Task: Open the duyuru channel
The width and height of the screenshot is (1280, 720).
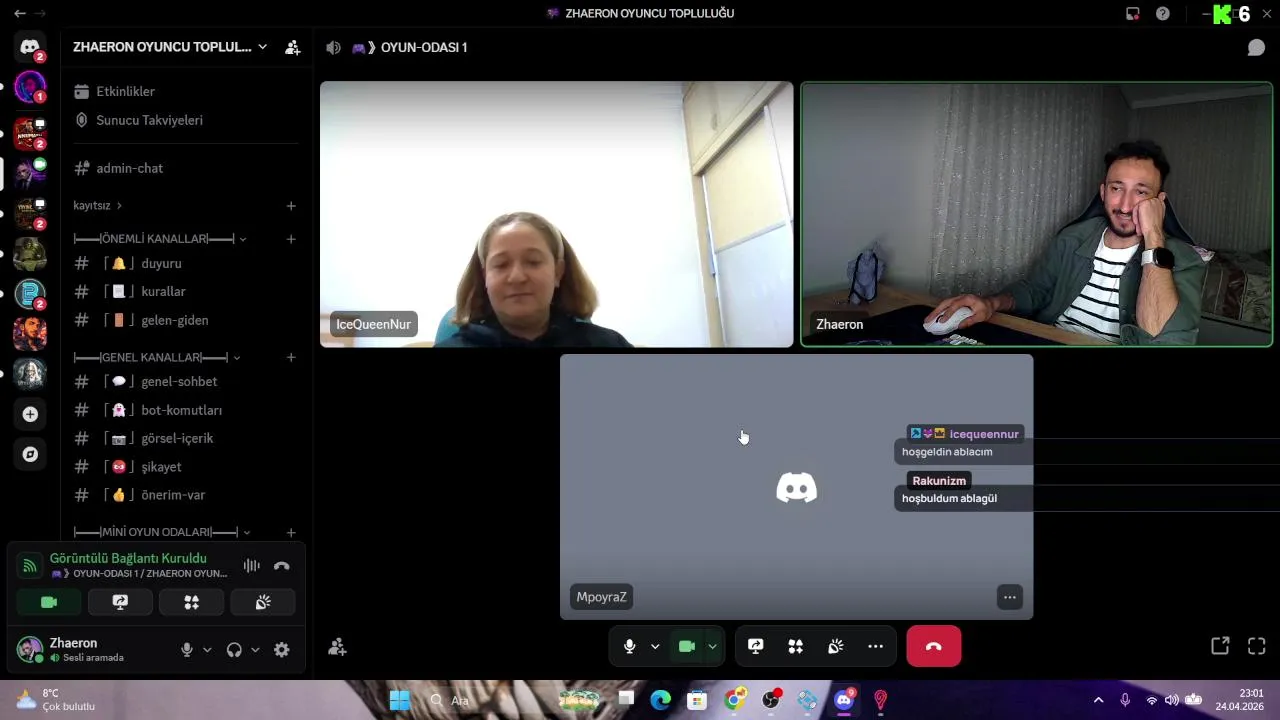Action: point(185,263)
